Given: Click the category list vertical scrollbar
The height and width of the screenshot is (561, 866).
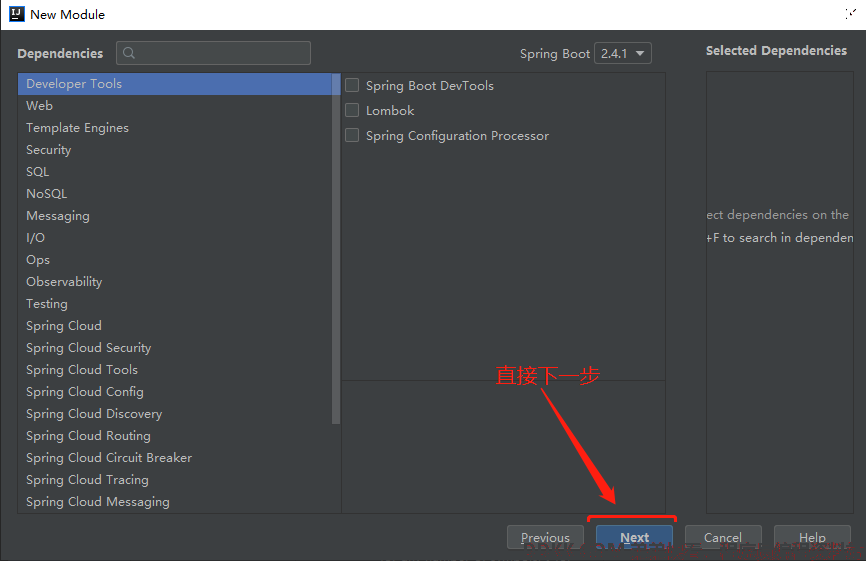Looking at the screenshot, I should [336, 248].
